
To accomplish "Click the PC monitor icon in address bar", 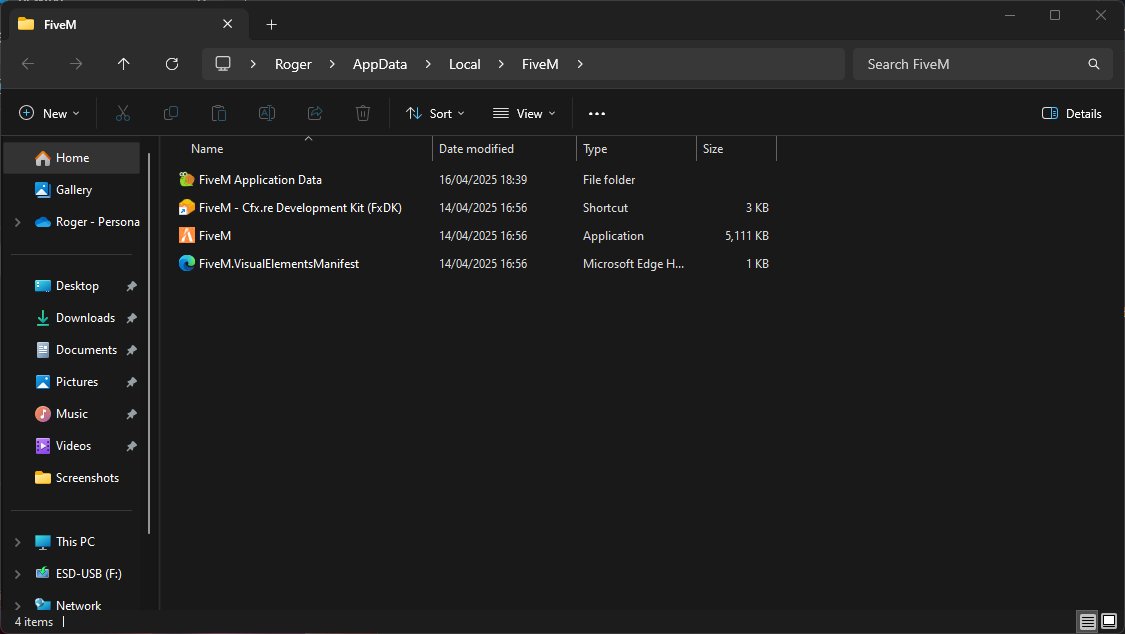I will [223, 64].
